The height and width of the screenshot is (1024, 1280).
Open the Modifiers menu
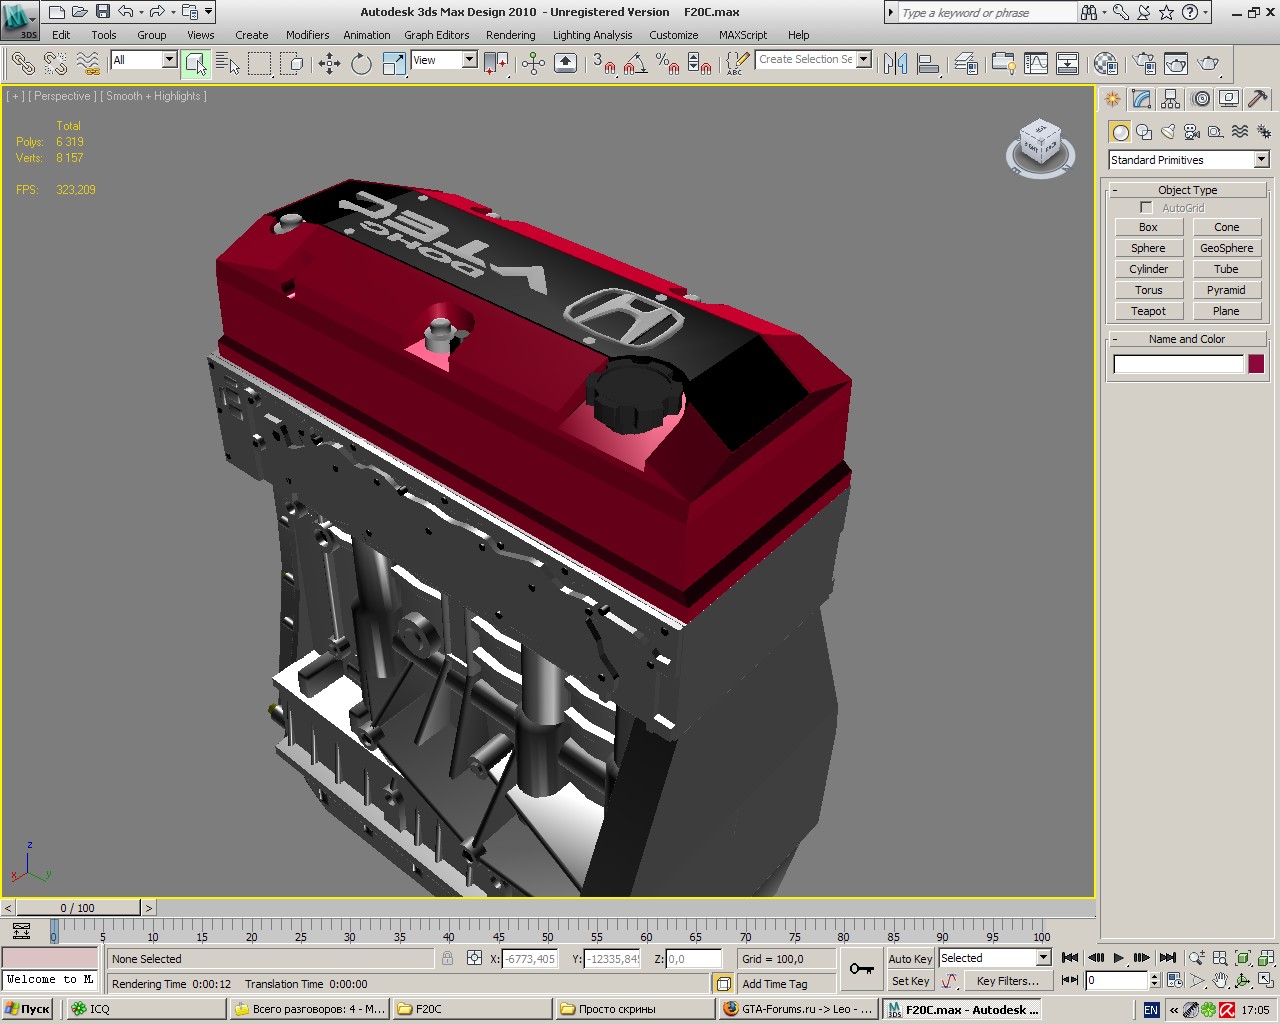[x=307, y=35]
